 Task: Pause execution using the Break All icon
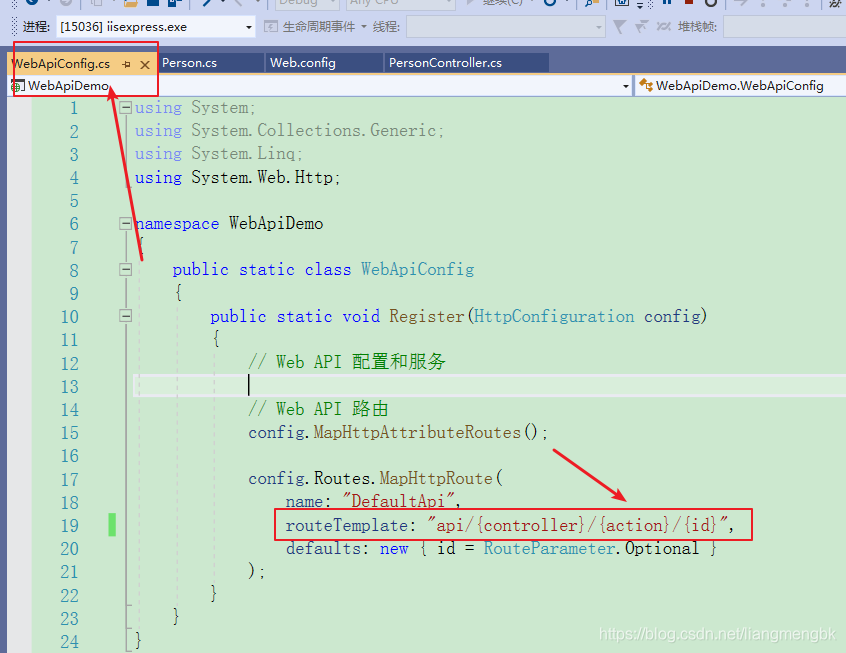667,5
